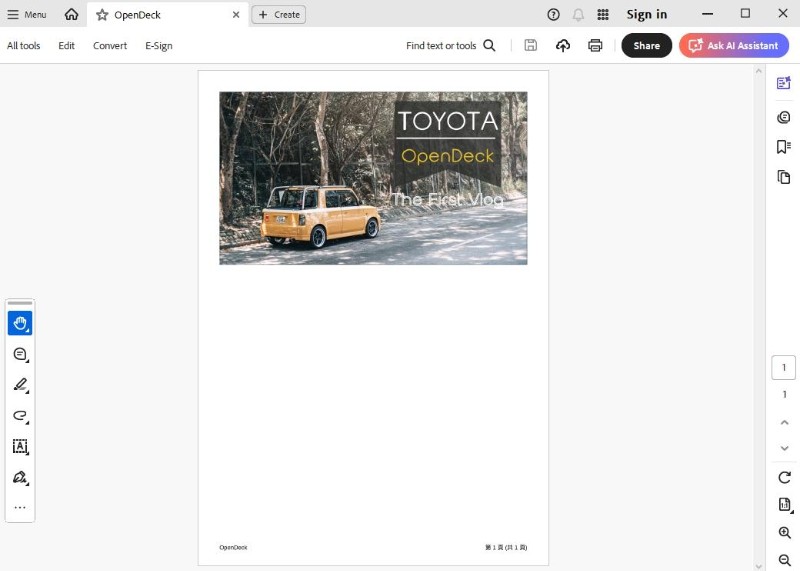This screenshot has height=571, width=800.
Task: Select the Add comment tool
Action: pyautogui.click(x=20, y=354)
